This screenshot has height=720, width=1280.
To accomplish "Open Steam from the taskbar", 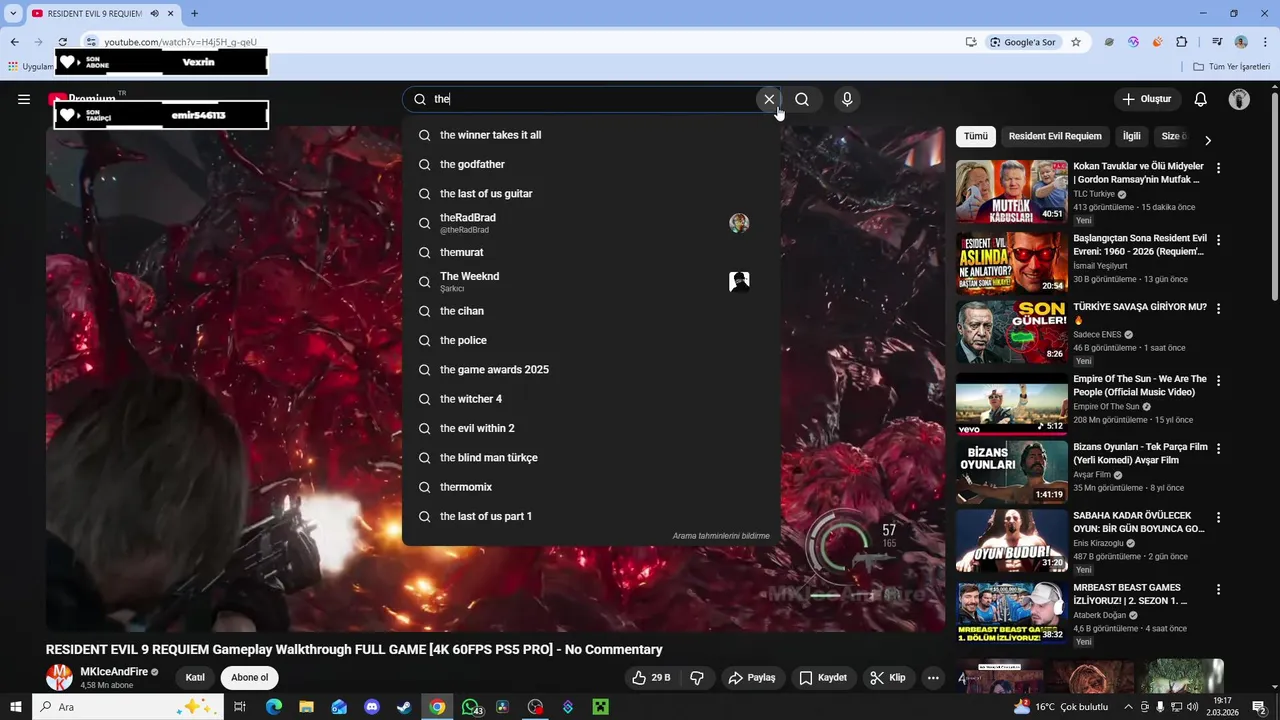I will (x=404, y=707).
